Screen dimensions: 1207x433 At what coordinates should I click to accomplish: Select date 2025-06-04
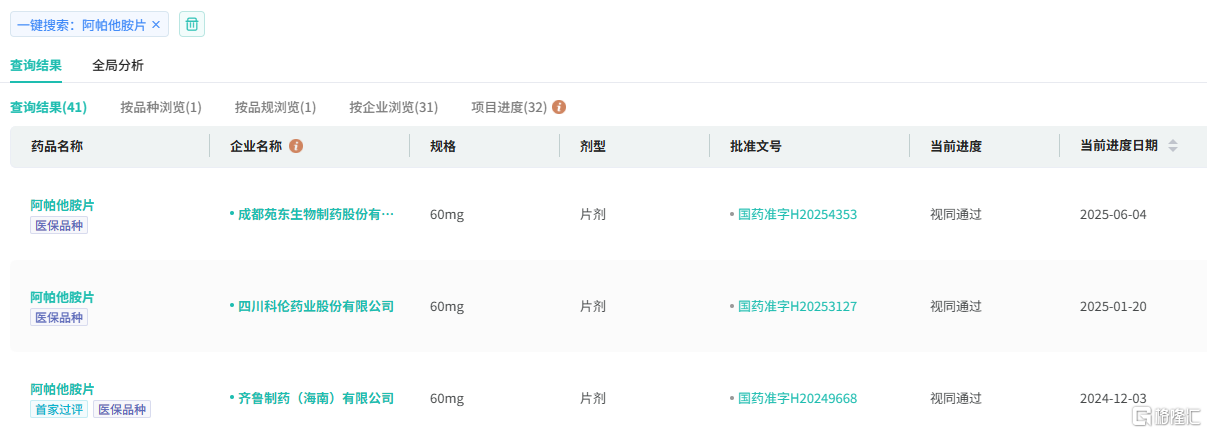tap(1113, 214)
